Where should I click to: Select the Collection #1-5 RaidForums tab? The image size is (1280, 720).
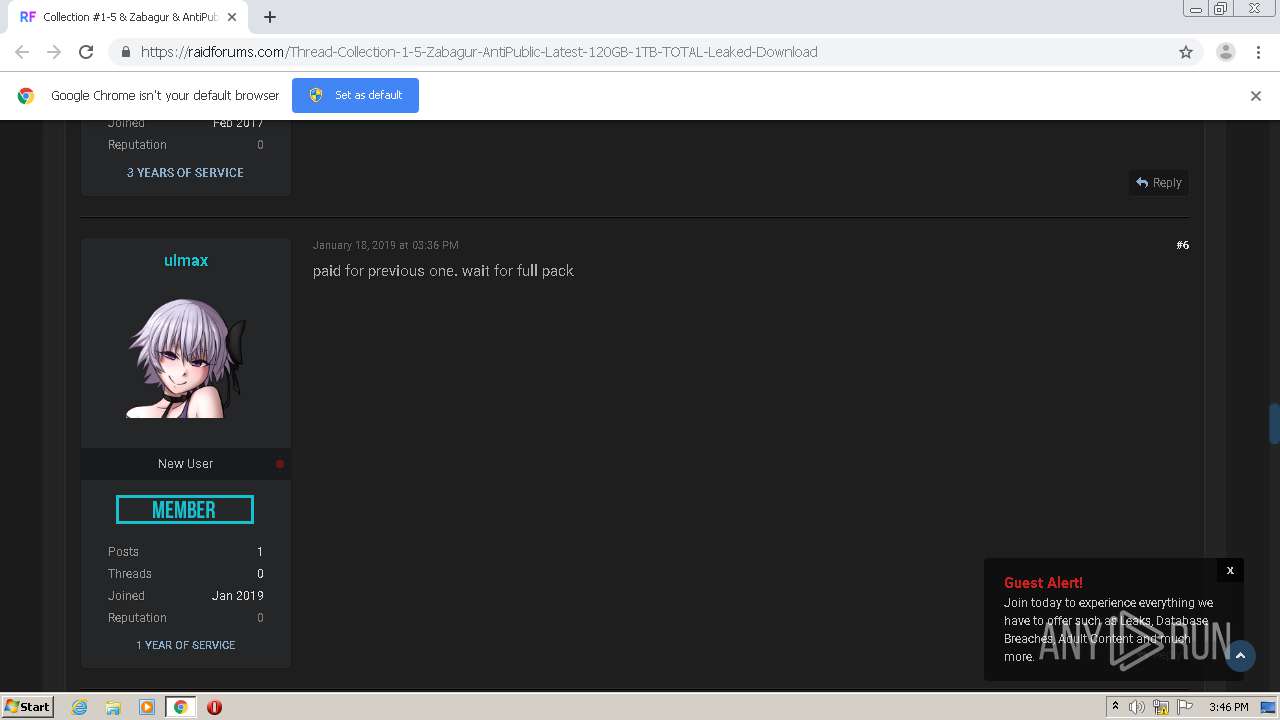point(128,17)
